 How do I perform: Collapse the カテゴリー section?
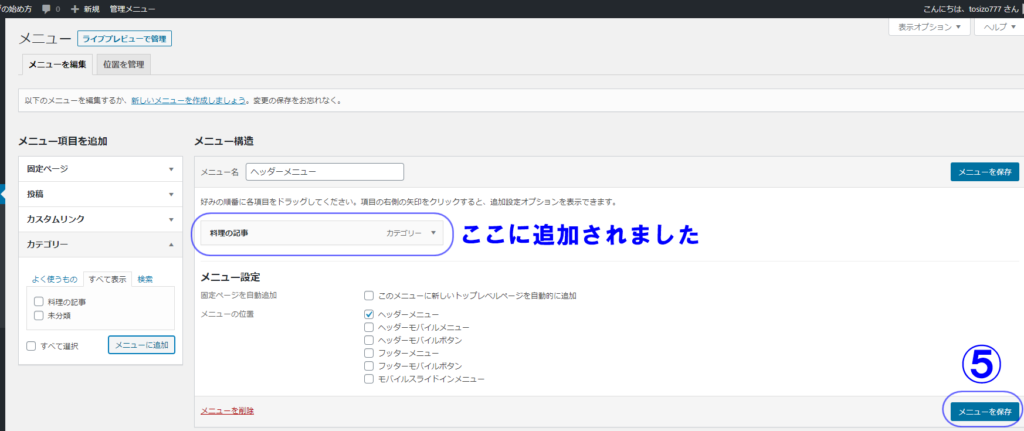coord(100,243)
